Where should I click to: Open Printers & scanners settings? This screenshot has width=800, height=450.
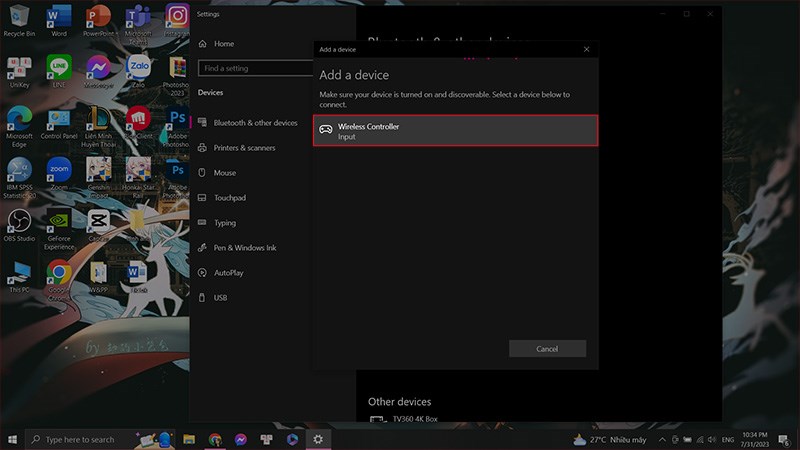[244, 148]
